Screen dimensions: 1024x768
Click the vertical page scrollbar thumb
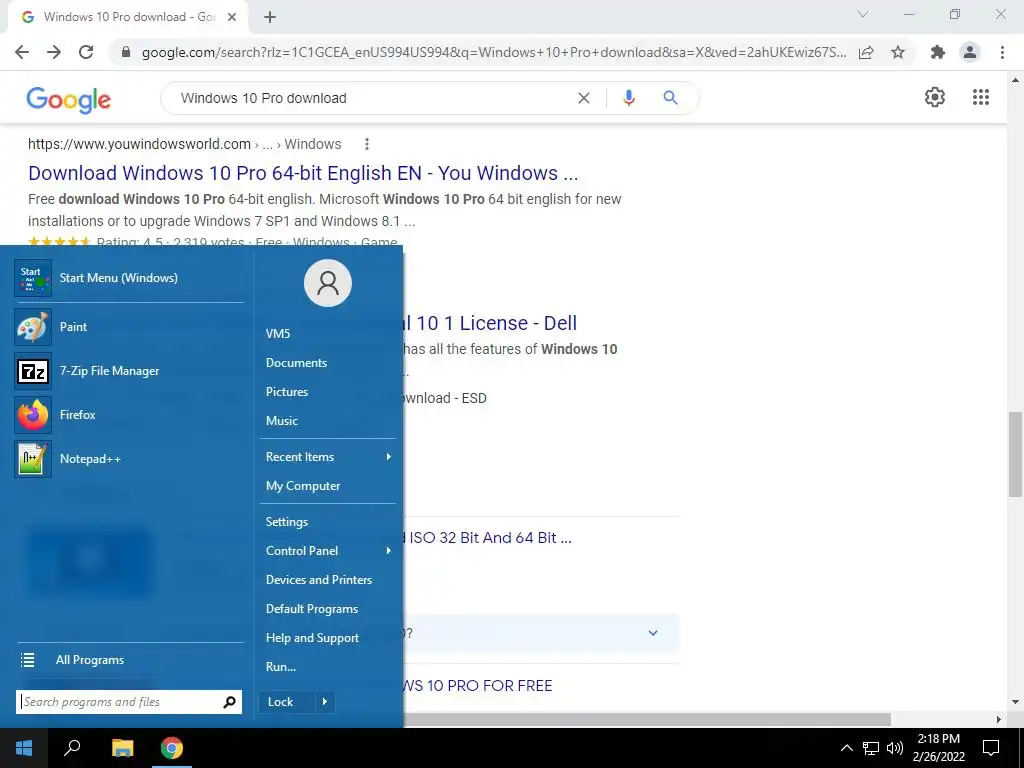click(1015, 454)
